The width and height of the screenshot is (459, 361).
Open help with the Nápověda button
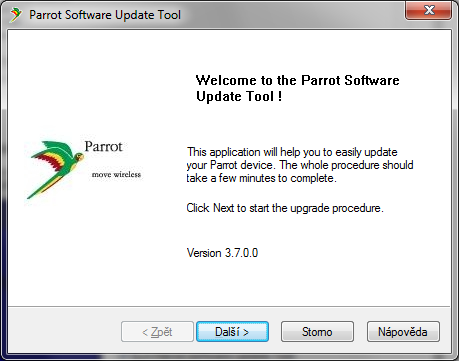pyautogui.click(x=403, y=331)
